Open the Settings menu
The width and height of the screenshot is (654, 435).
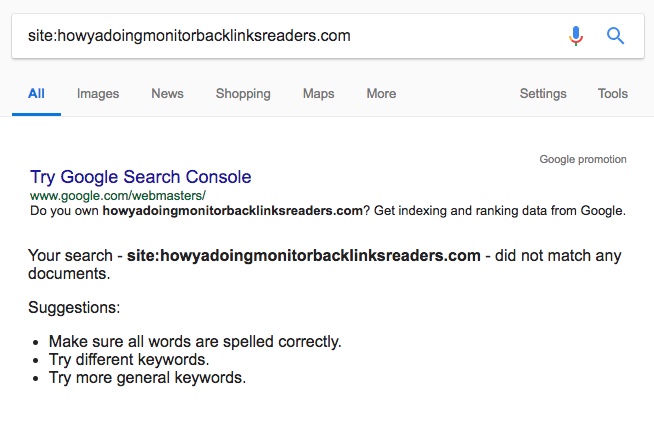543,93
